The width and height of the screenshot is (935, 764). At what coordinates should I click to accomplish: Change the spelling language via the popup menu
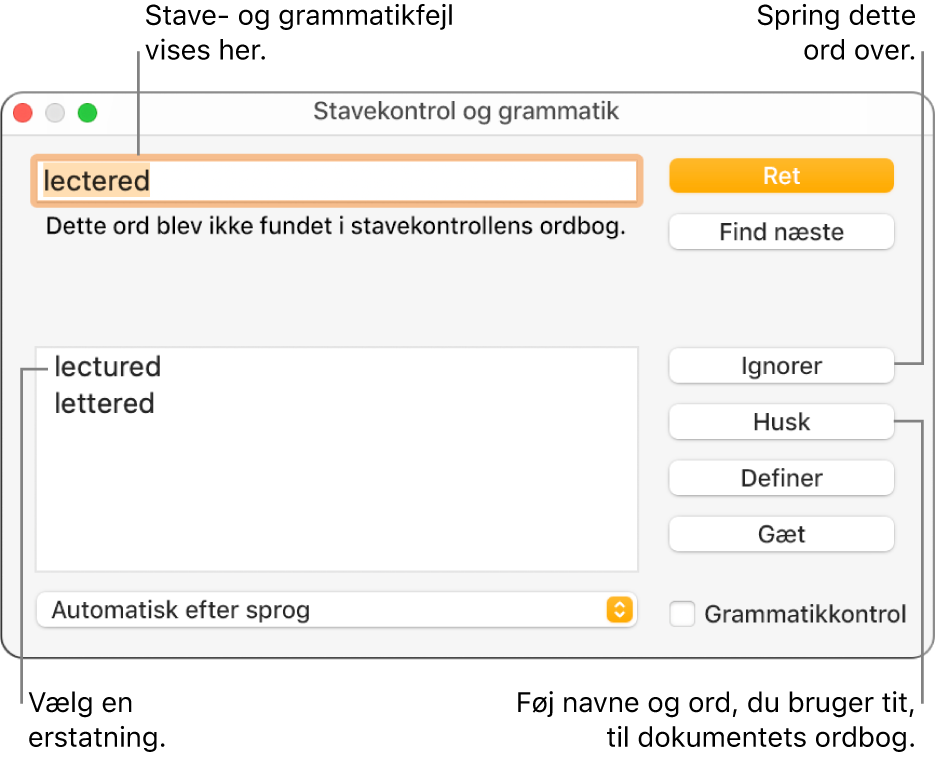click(337, 610)
